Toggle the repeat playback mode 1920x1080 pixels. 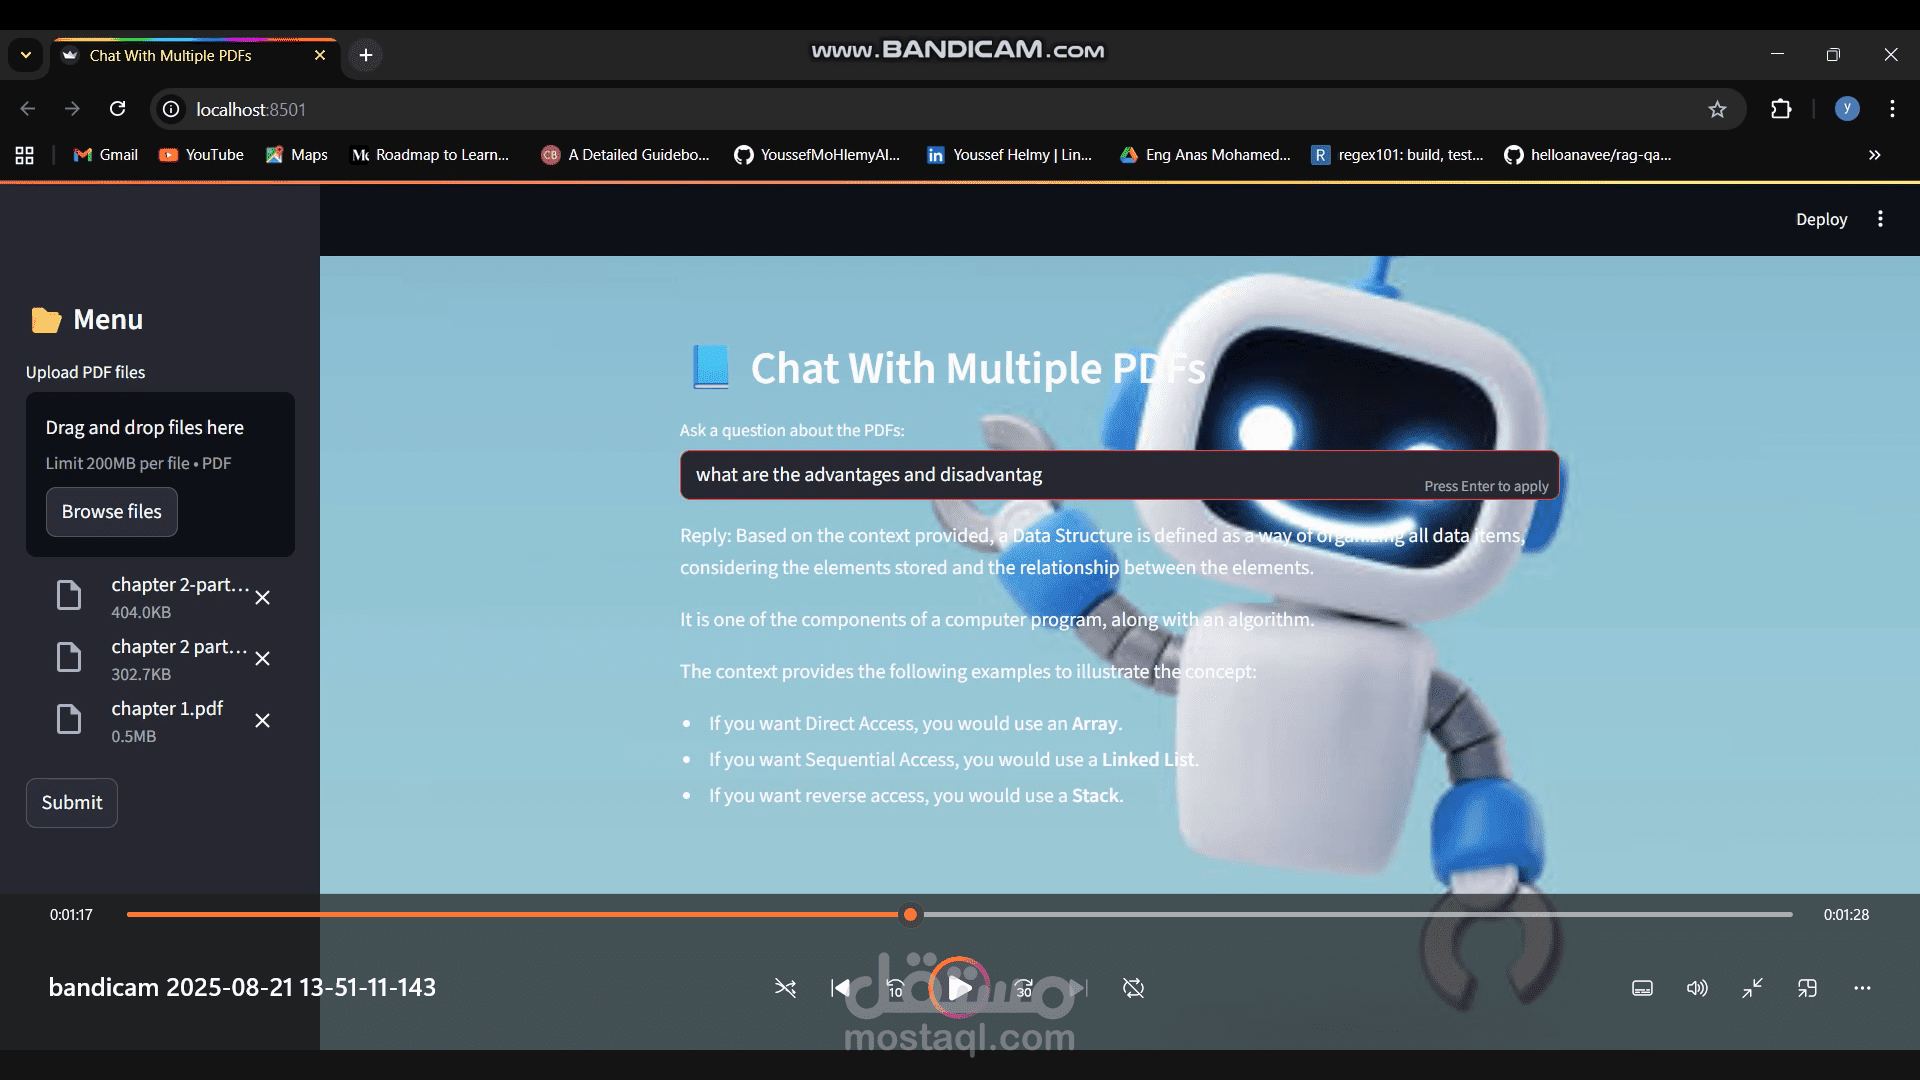pyautogui.click(x=1133, y=988)
